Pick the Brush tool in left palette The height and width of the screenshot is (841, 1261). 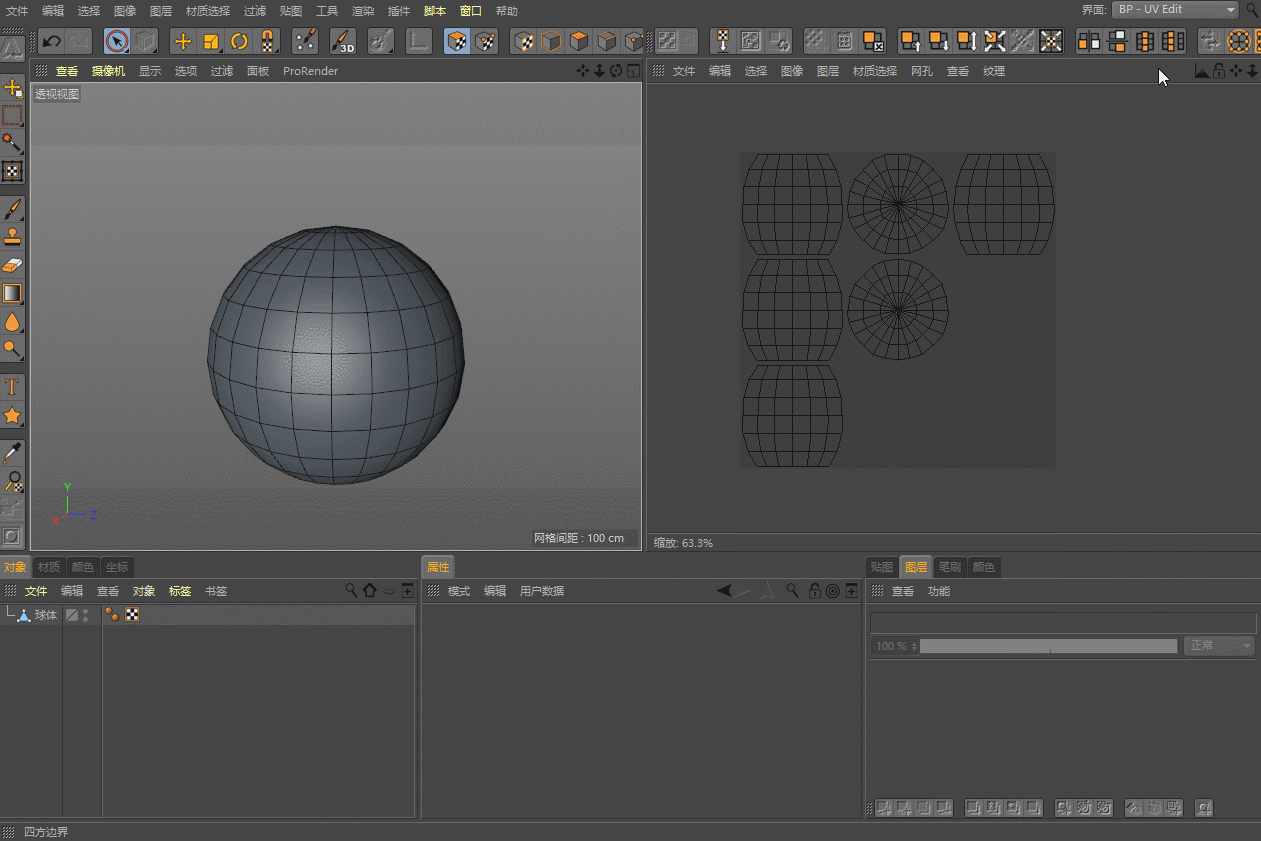(x=12, y=209)
